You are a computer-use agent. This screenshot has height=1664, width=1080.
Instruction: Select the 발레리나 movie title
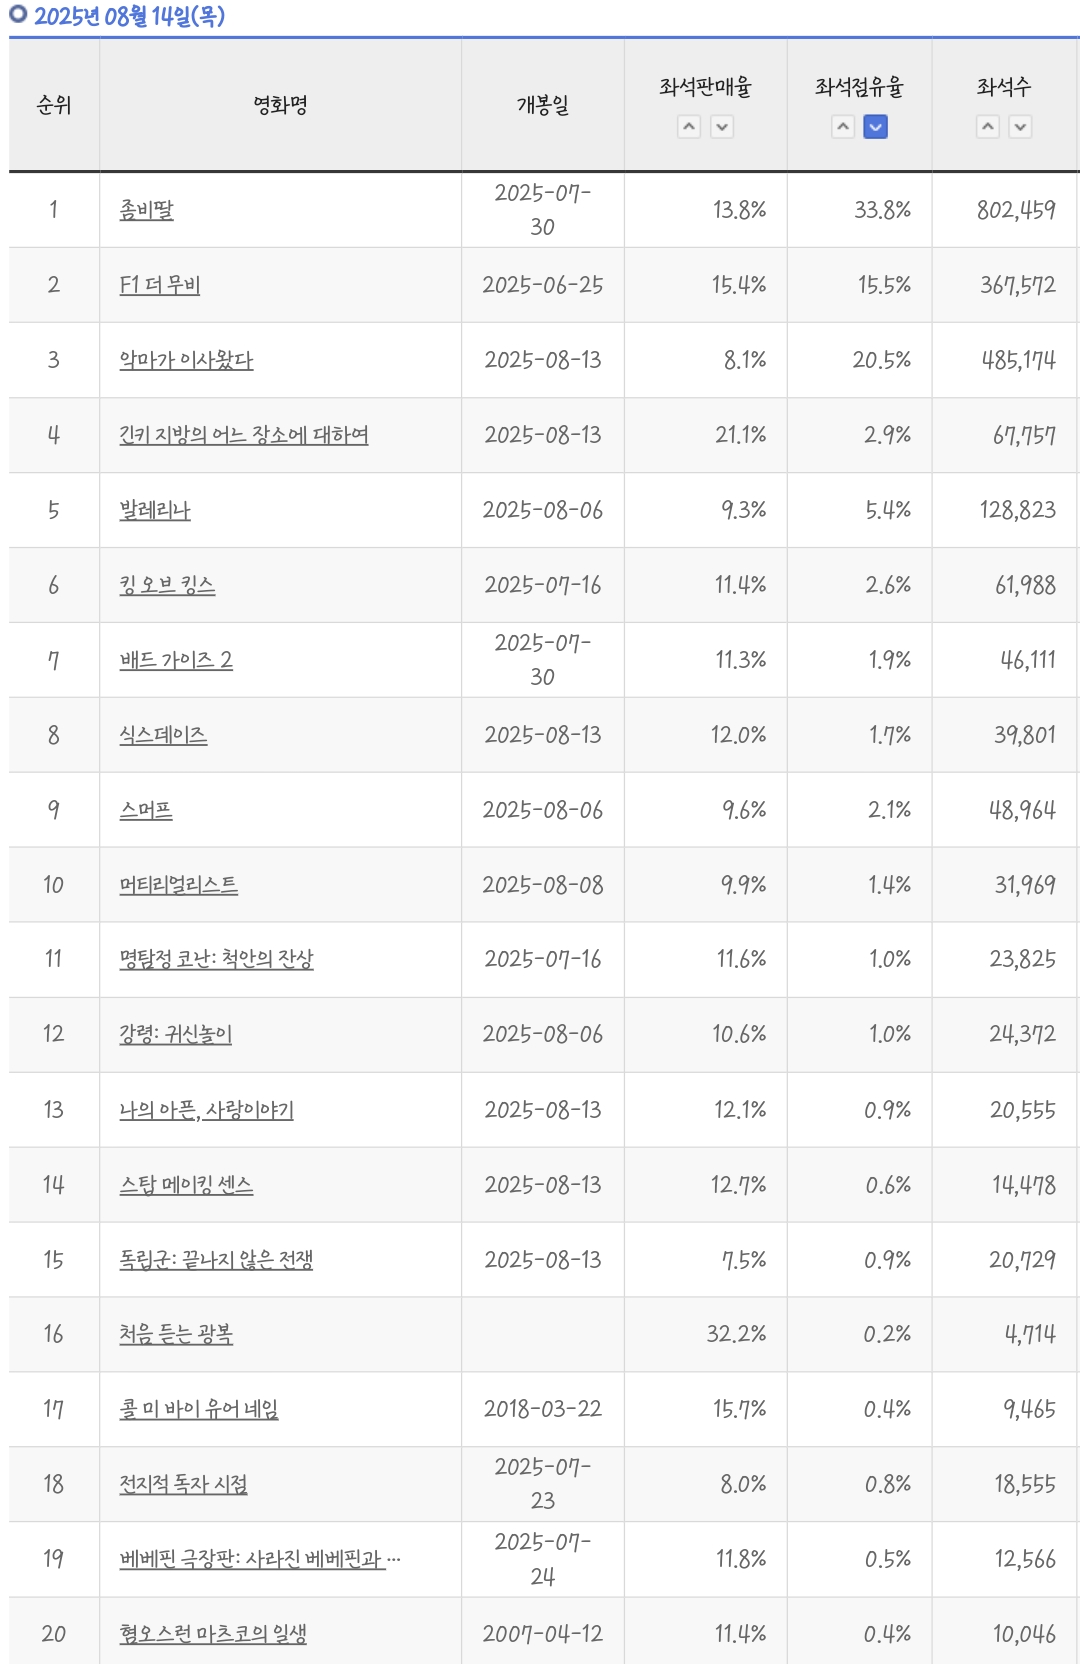tap(154, 510)
